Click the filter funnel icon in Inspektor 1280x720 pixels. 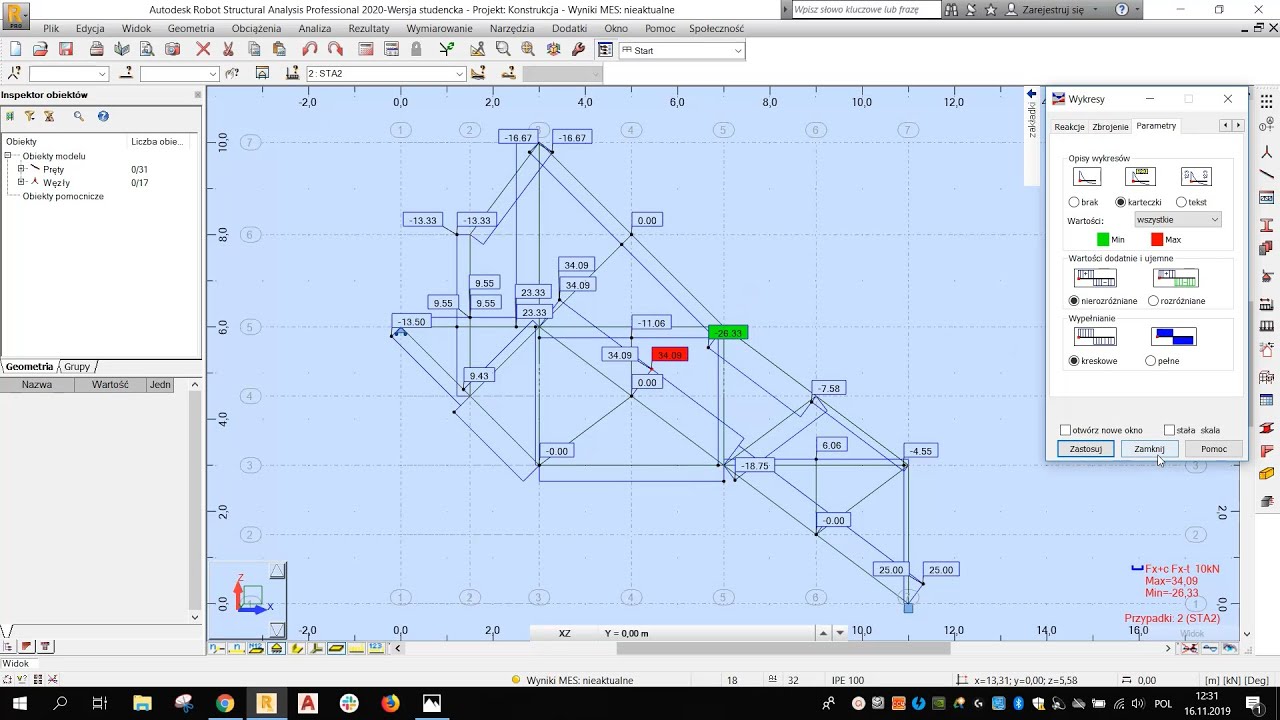point(30,117)
